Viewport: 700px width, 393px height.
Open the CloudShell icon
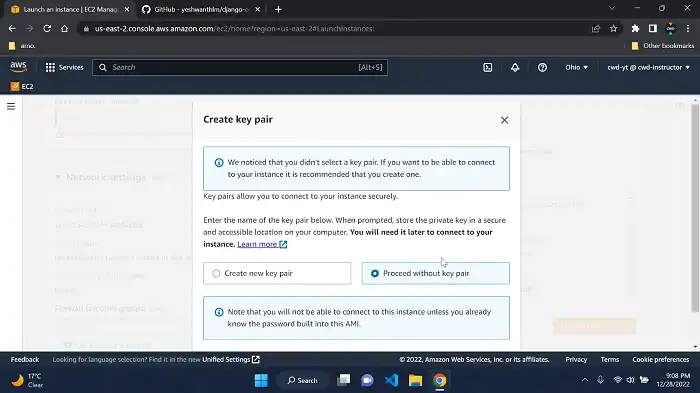[x=488, y=67]
